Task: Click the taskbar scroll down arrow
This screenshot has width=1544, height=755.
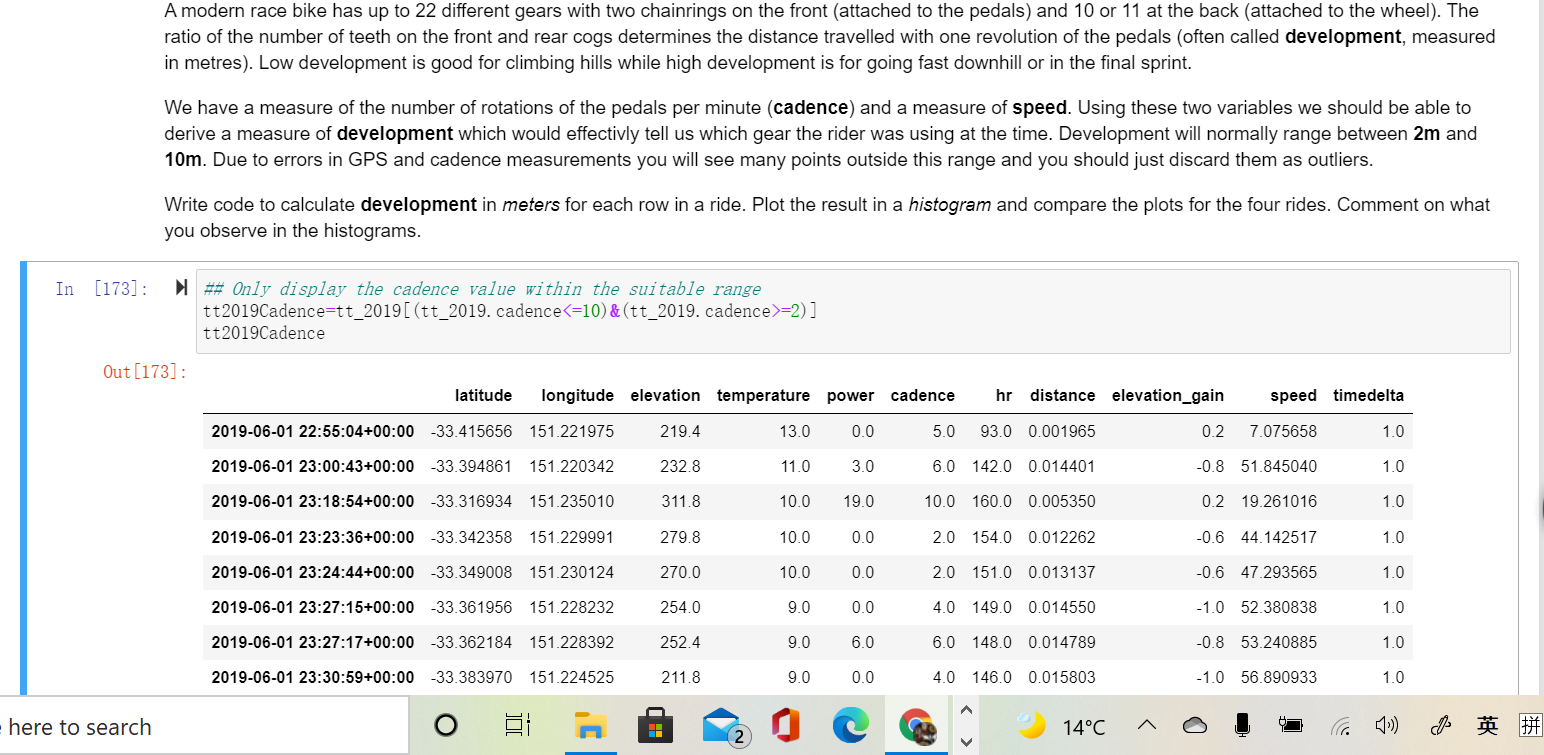Action: point(966,742)
